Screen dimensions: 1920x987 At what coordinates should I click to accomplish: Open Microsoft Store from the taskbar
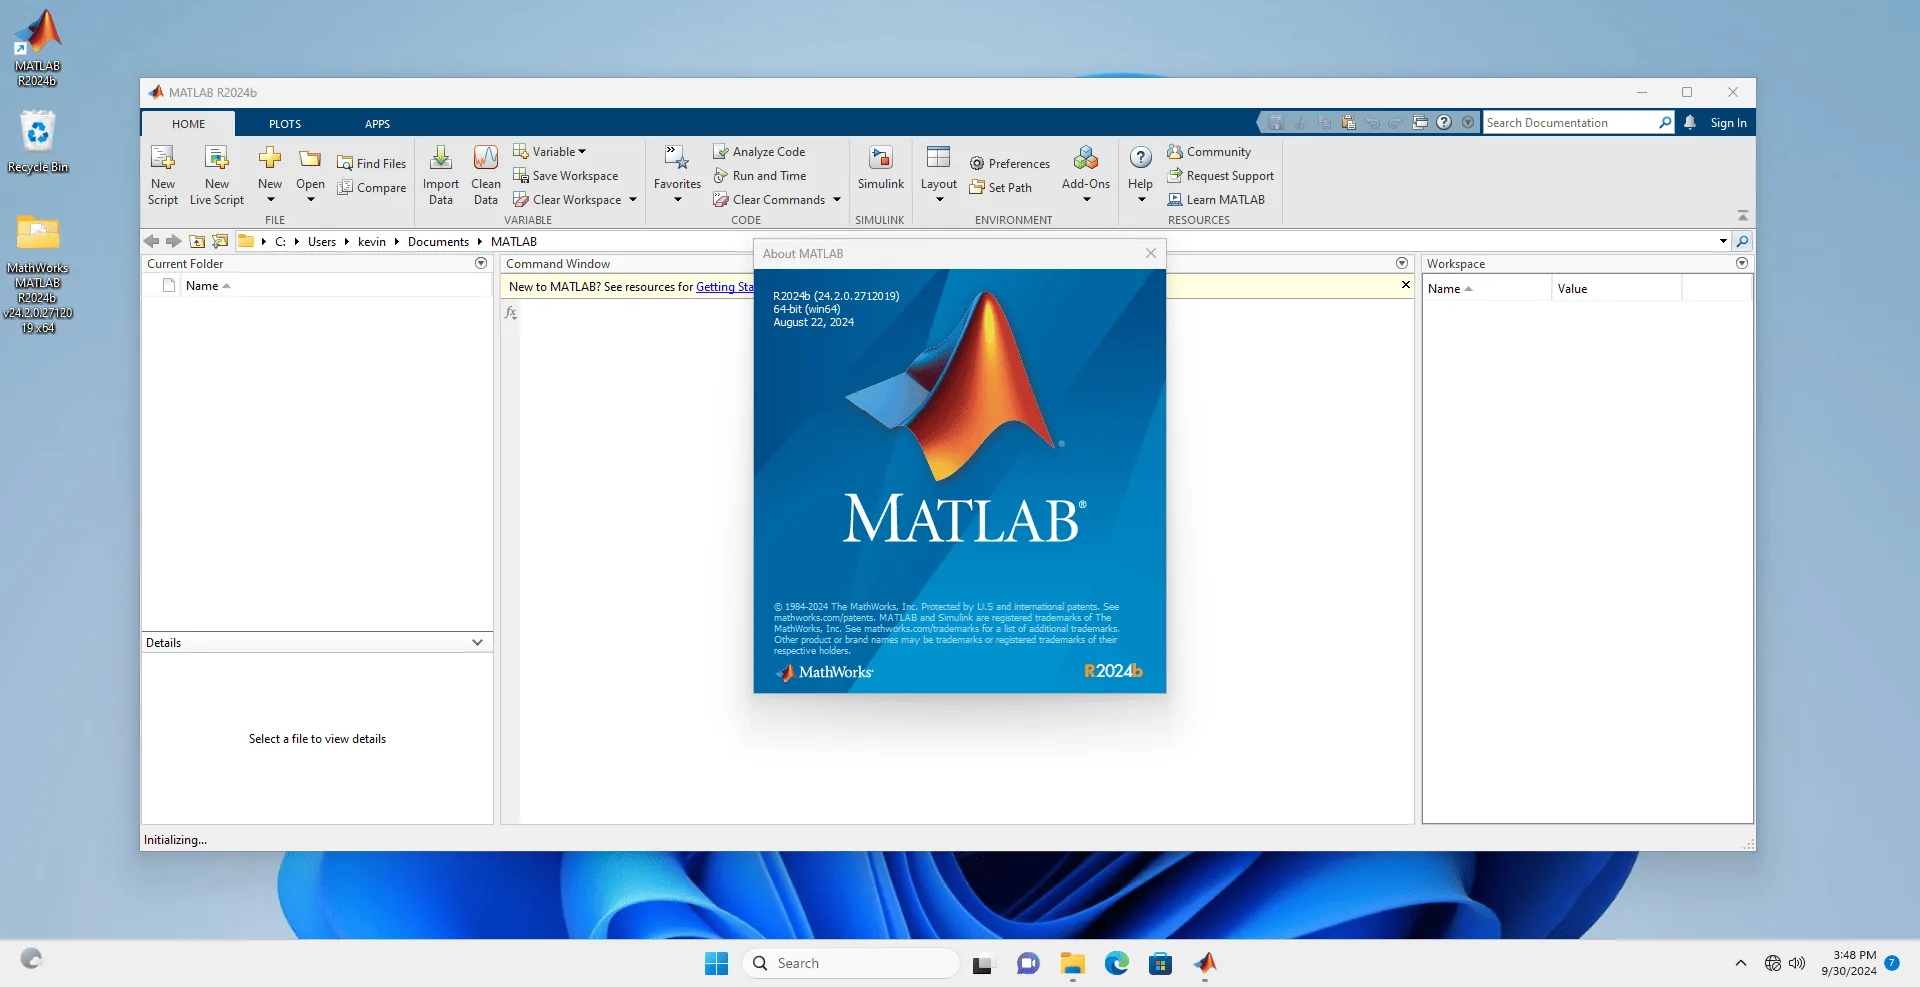1161,963
